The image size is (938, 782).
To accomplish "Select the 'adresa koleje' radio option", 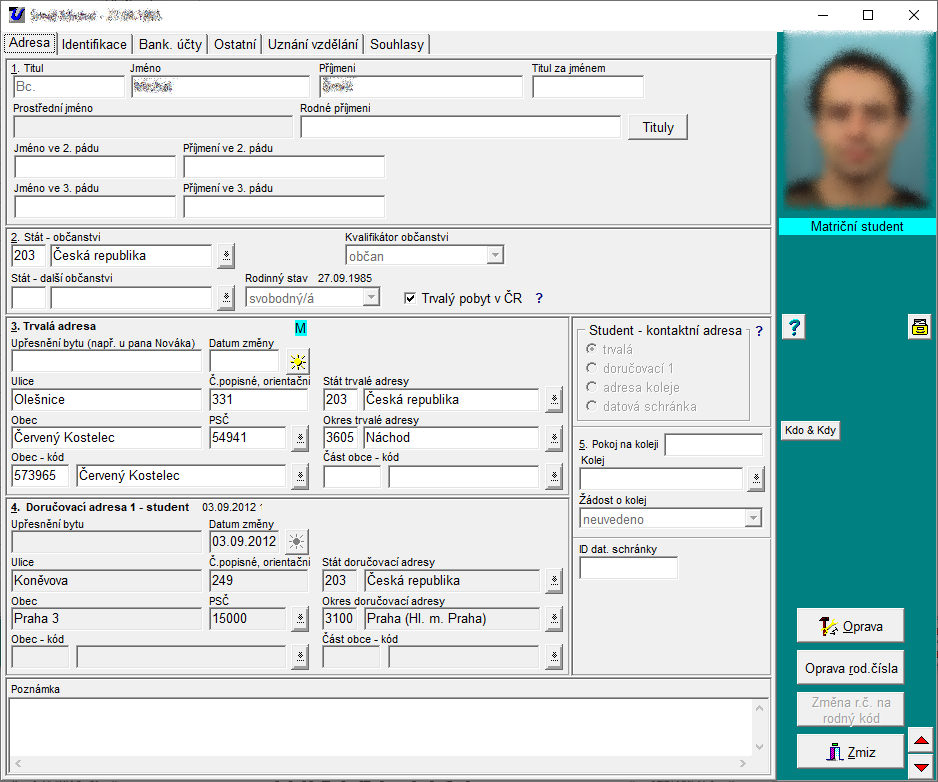I will [x=592, y=387].
